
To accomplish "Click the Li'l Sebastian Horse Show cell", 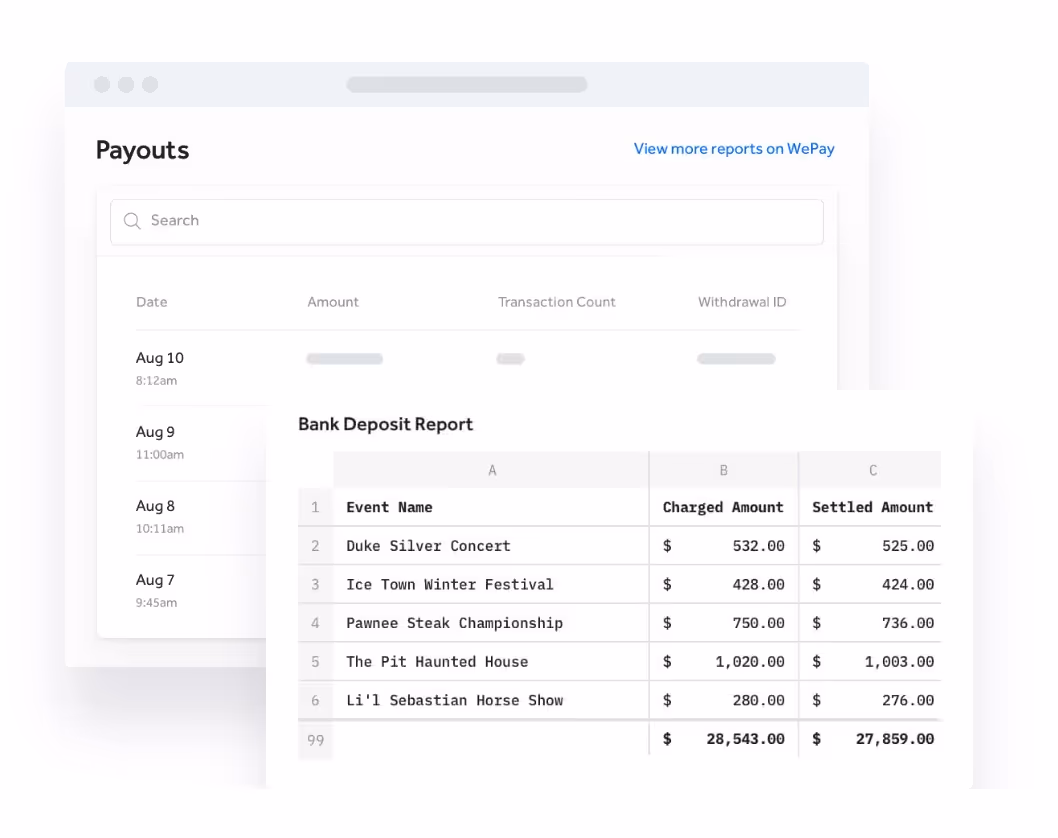I will pyautogui.click(x=491, y=700).
